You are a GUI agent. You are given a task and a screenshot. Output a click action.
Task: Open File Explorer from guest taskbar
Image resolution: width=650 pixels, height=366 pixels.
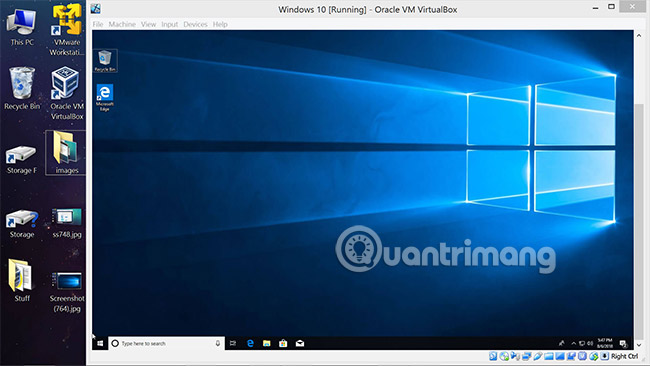click(x=267, y=343)
